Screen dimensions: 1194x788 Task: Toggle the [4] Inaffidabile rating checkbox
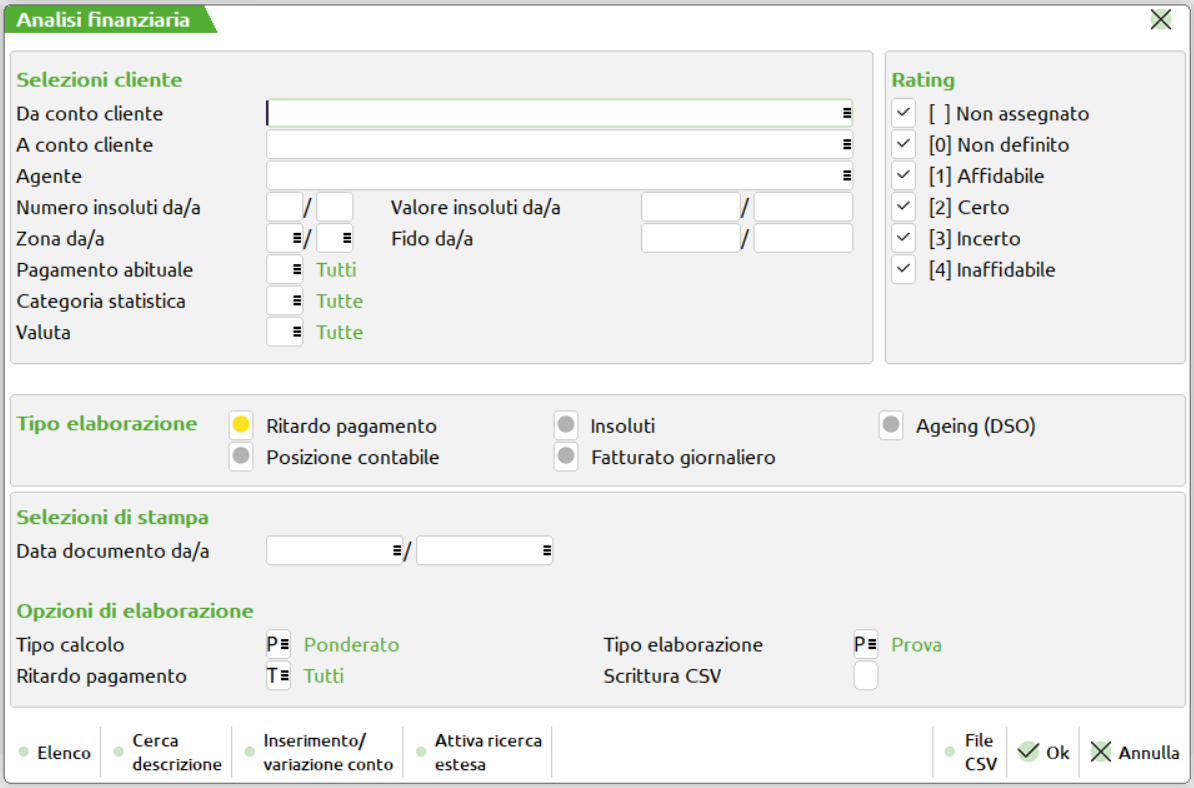click(x=904, y=270)
